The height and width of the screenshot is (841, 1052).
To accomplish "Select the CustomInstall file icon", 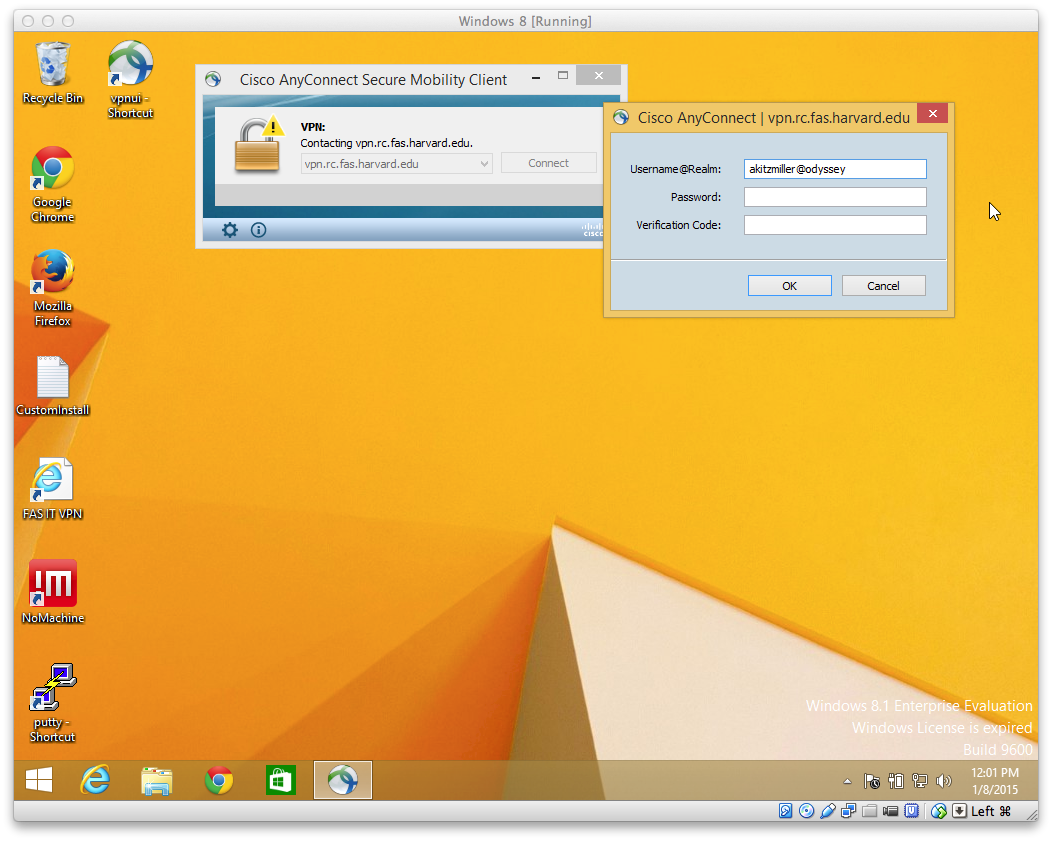I will pyautogui.click(x=52, y=385).
